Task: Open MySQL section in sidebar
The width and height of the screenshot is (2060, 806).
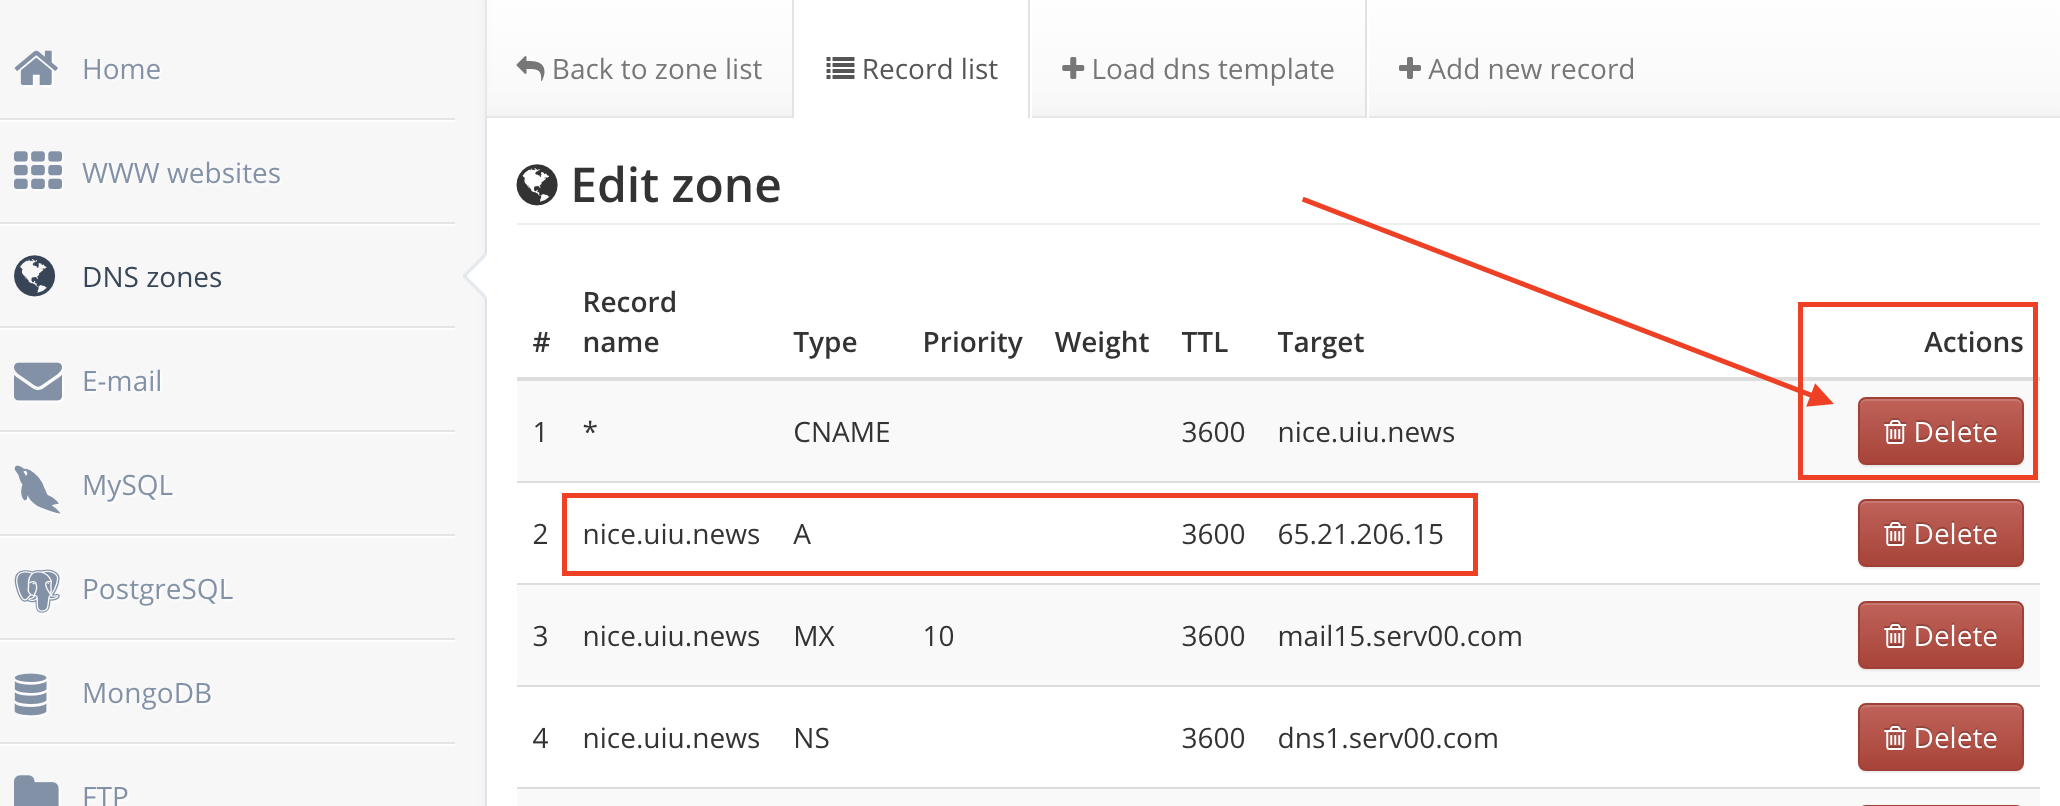Action: (128, 485)
